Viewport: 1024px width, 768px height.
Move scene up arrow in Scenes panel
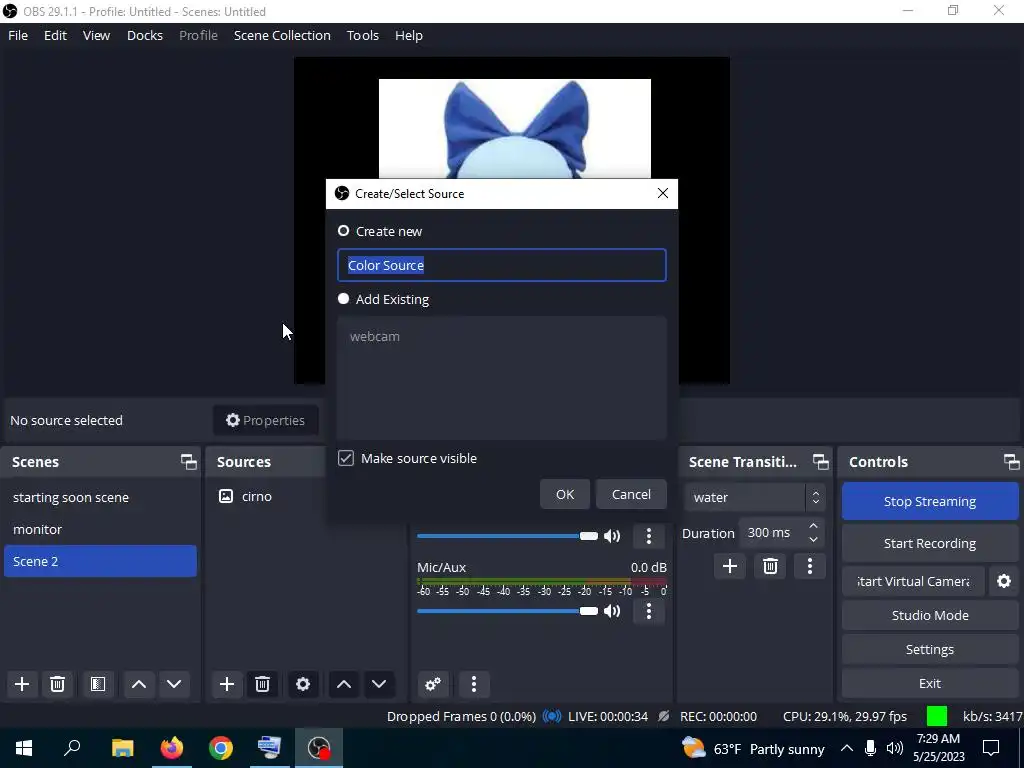coord(138,684)
